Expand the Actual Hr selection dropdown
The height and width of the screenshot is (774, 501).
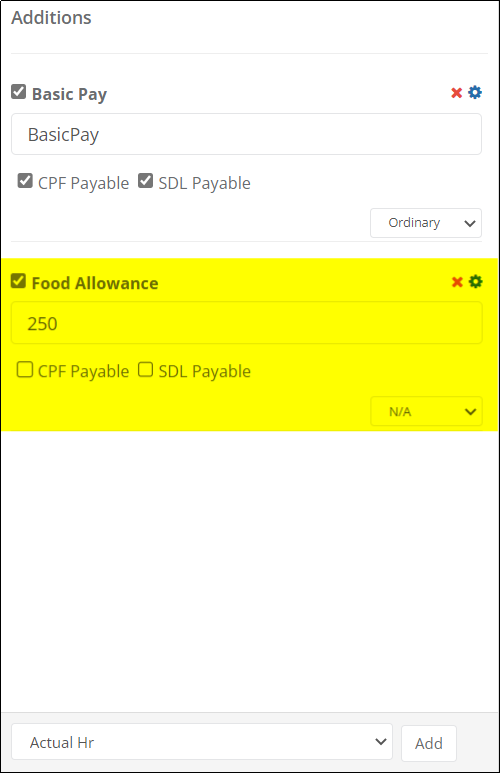[202, 742]
